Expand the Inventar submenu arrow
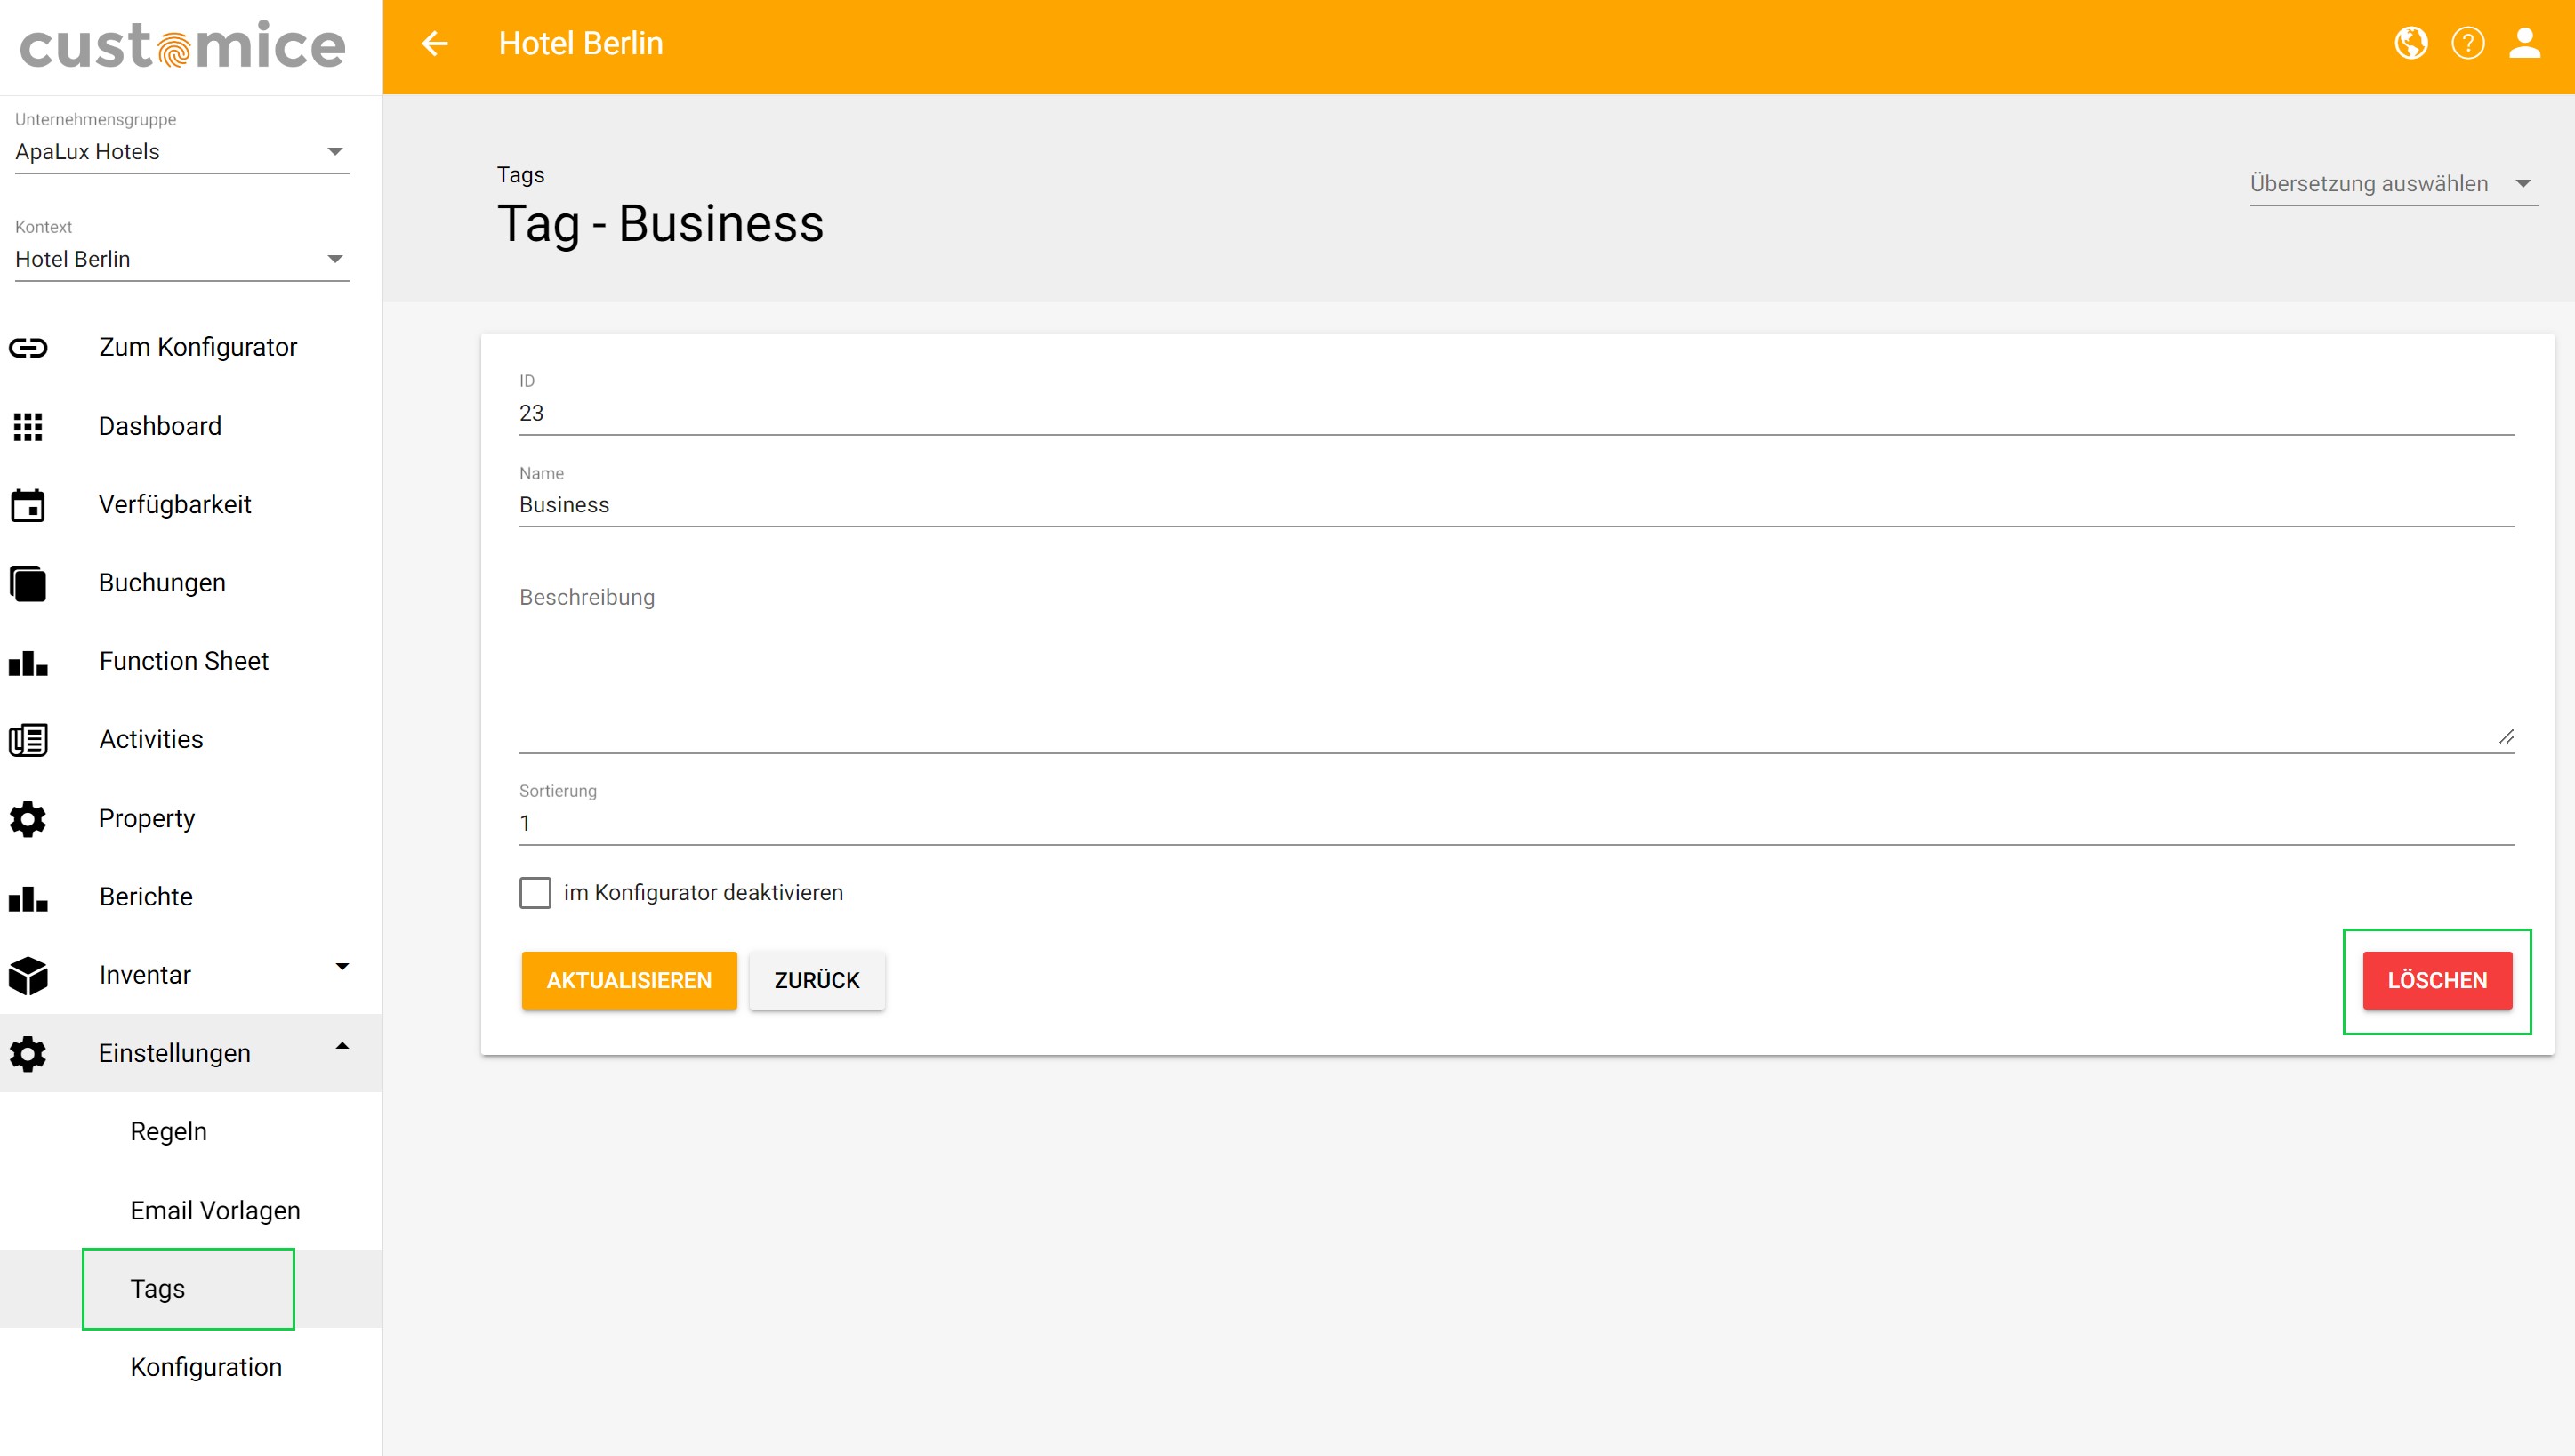Image resolution: width=2575 pixels, height=1456 pixels. (x=342, y=967)
